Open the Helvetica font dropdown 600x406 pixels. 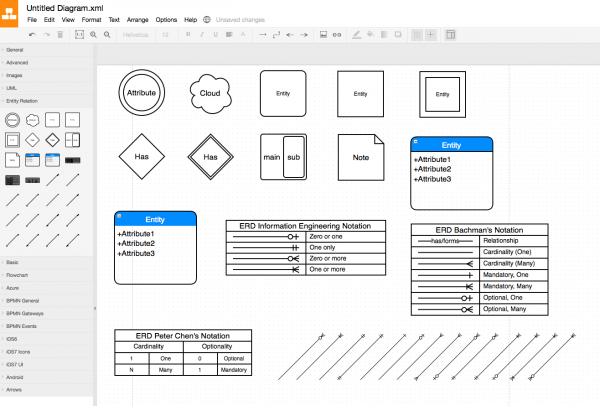(134, 34)
